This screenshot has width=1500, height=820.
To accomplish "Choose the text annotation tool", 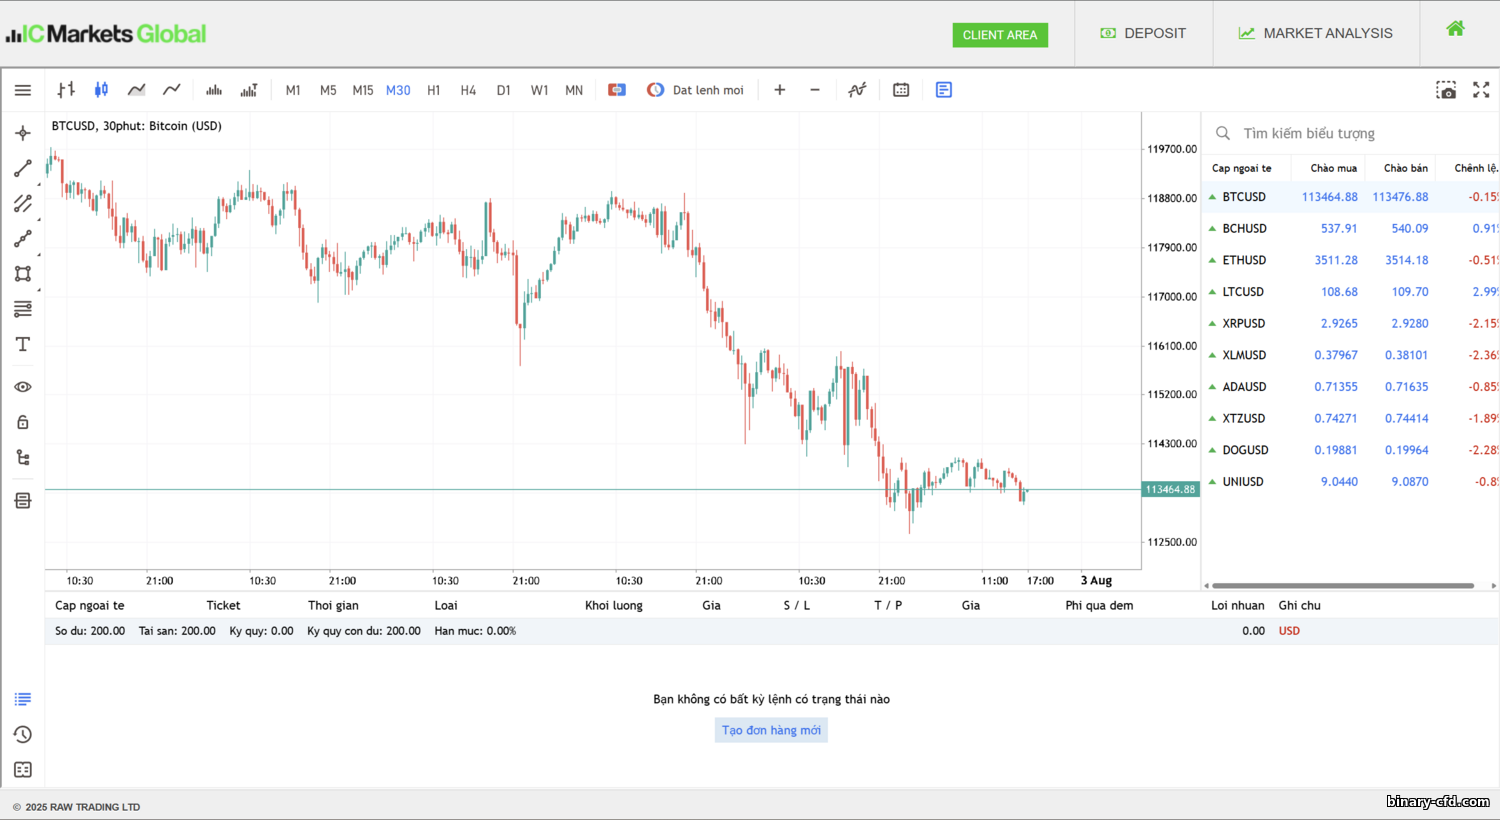I will point(23,344).
